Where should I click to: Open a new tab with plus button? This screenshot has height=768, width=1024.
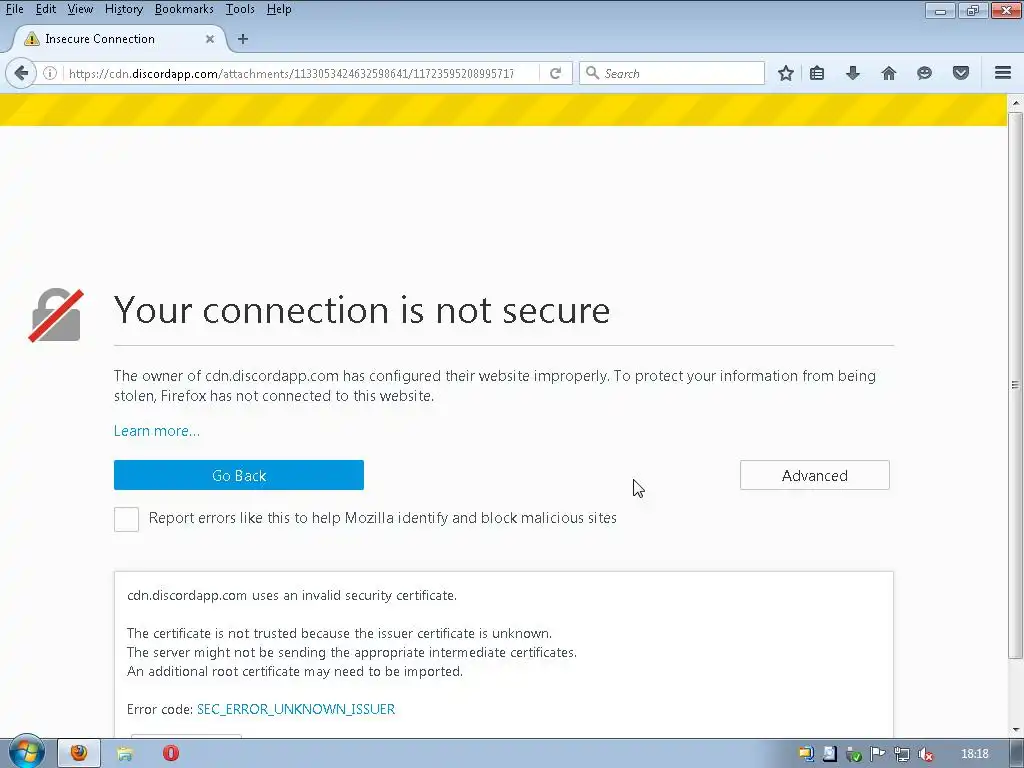243,39
